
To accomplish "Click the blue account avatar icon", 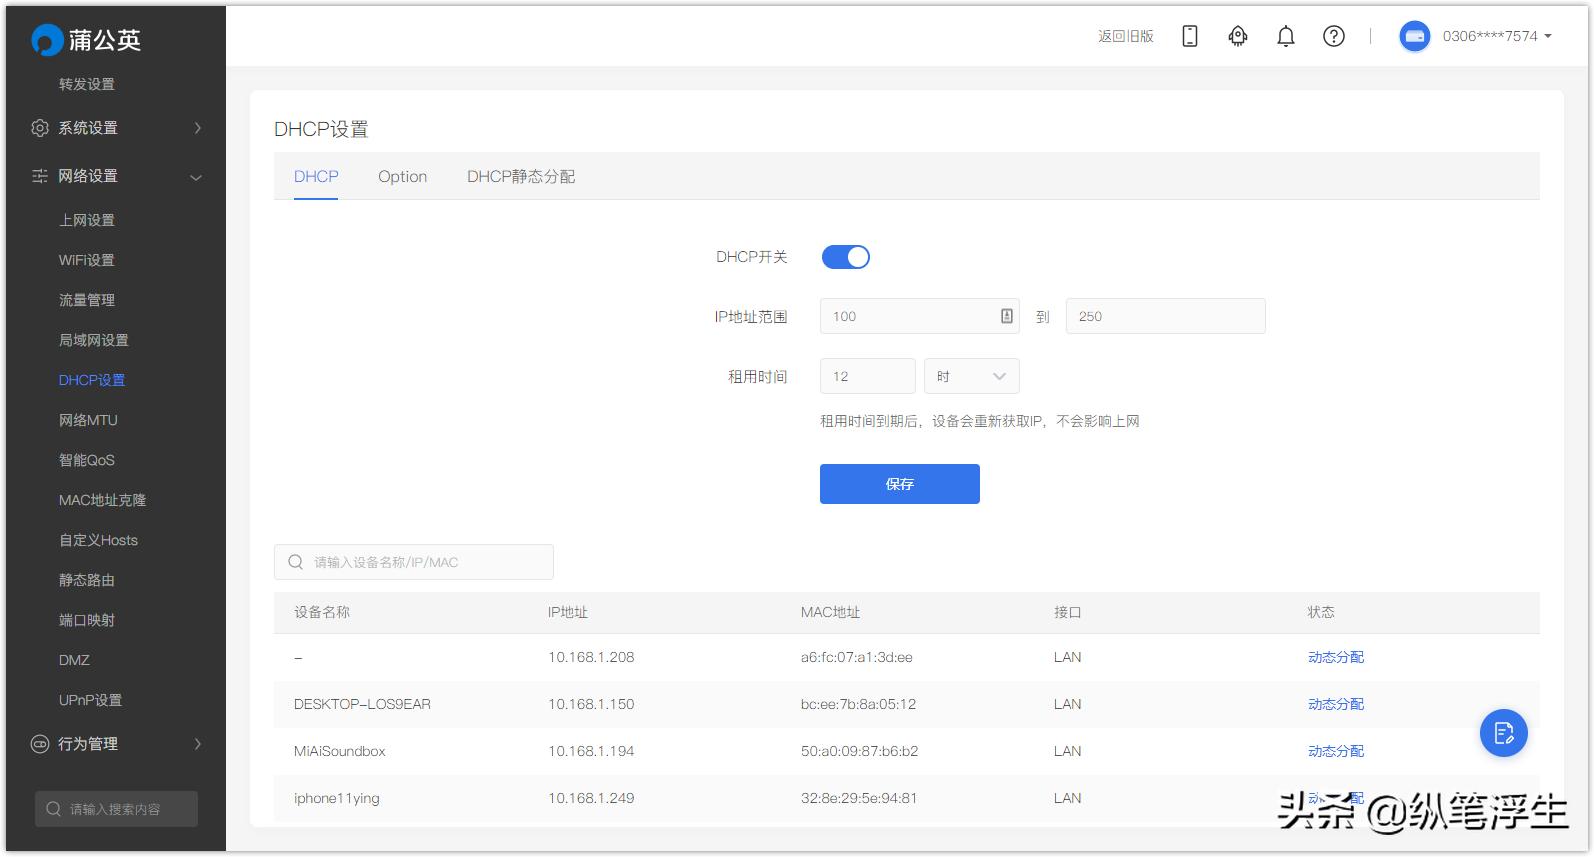I will tap(1414, 36).
